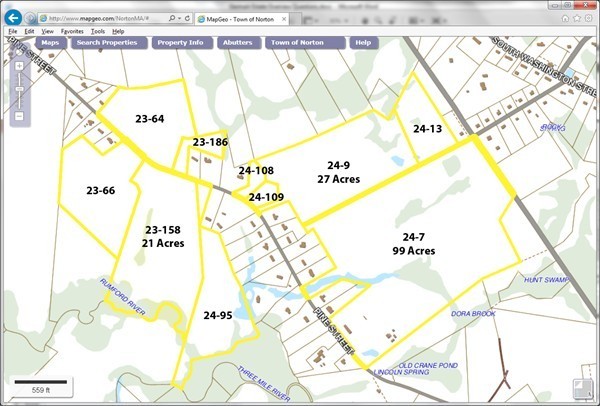Image resolution: width=600 pixels, height=406 pixels.
Task: Click the SOUTH WASHINGTON STREET label
Action: [x=545, y=67]
